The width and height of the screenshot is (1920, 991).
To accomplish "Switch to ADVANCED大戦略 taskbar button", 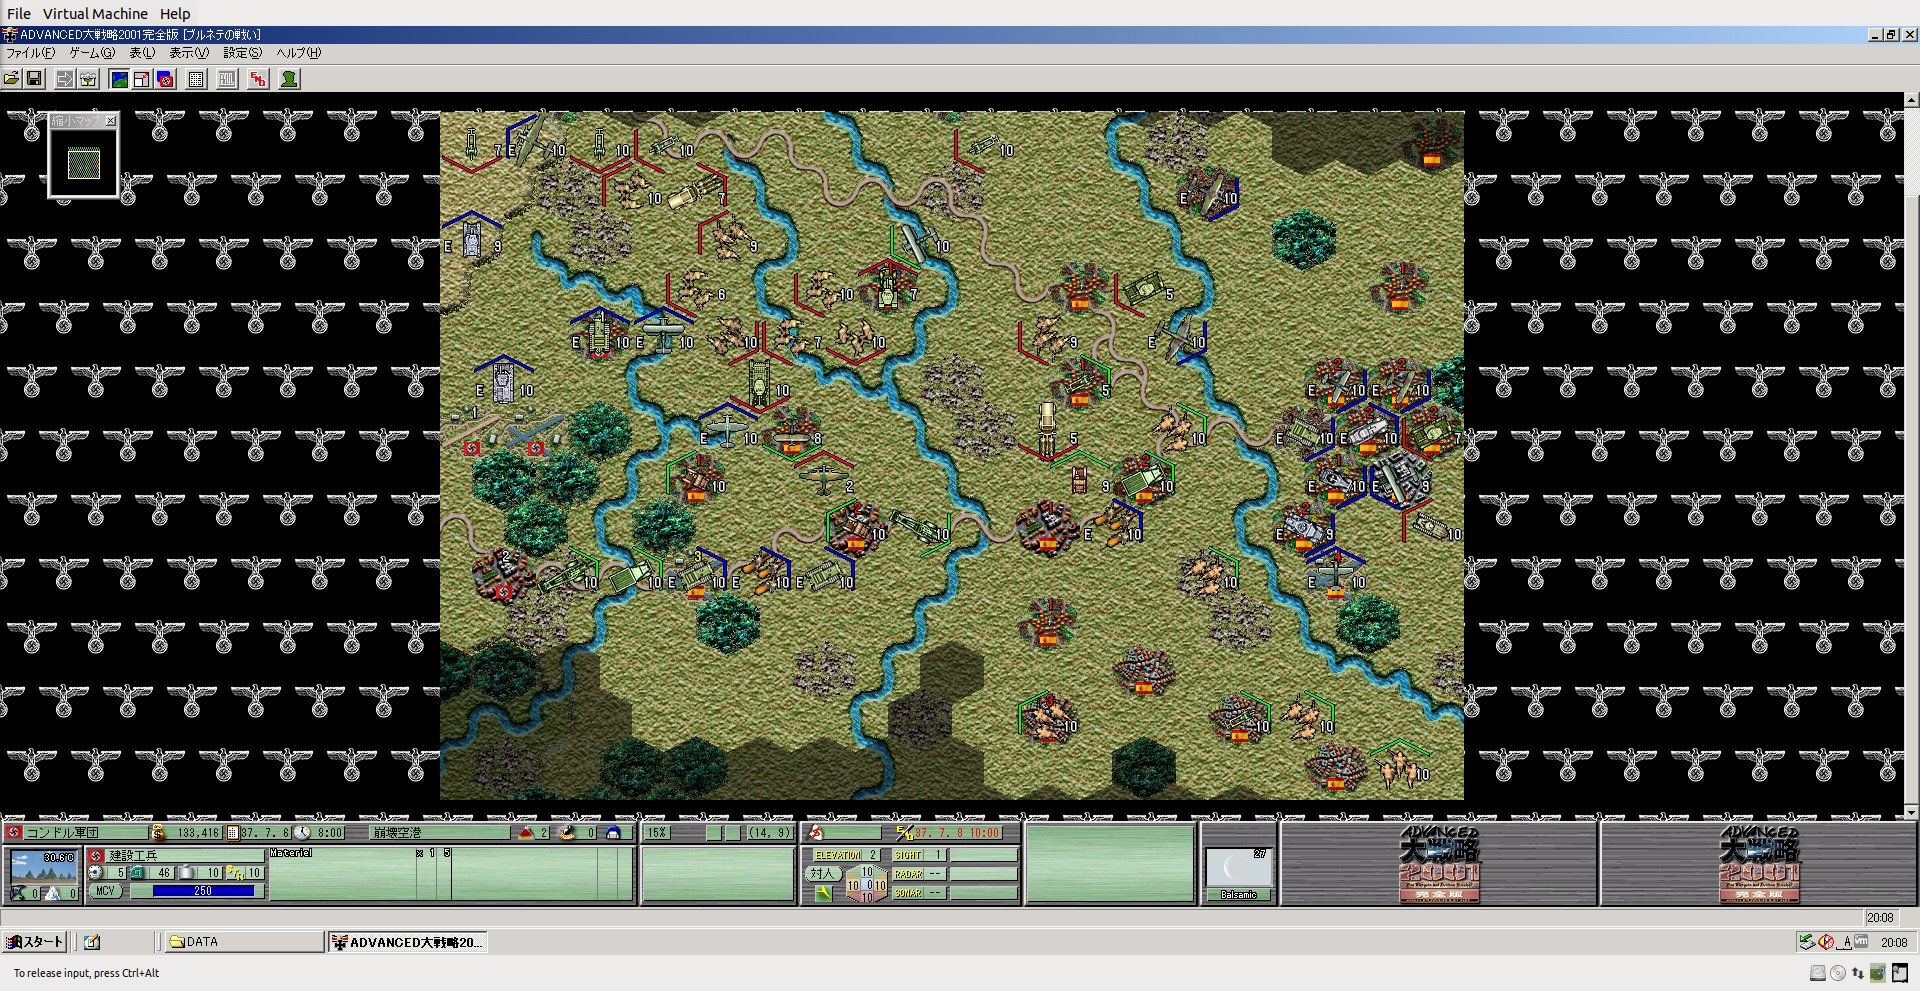I will [408, 942].
